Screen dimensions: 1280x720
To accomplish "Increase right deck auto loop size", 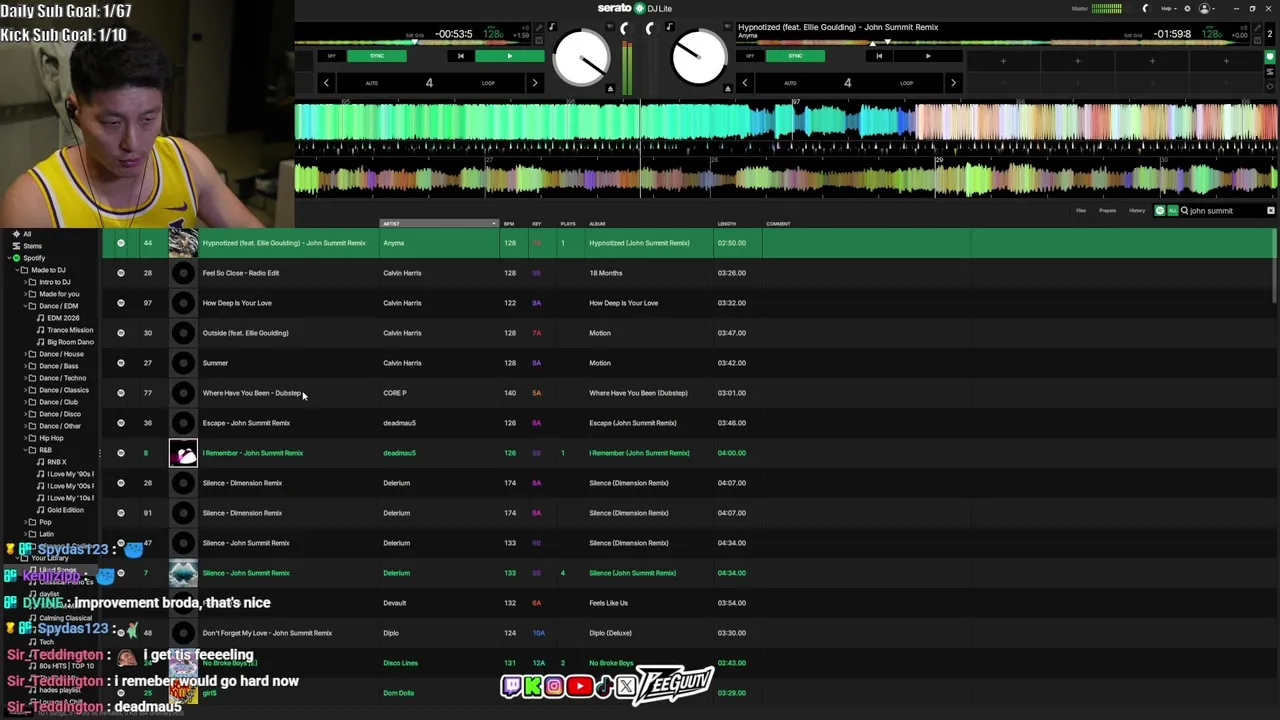I will [x=953, y=83].
